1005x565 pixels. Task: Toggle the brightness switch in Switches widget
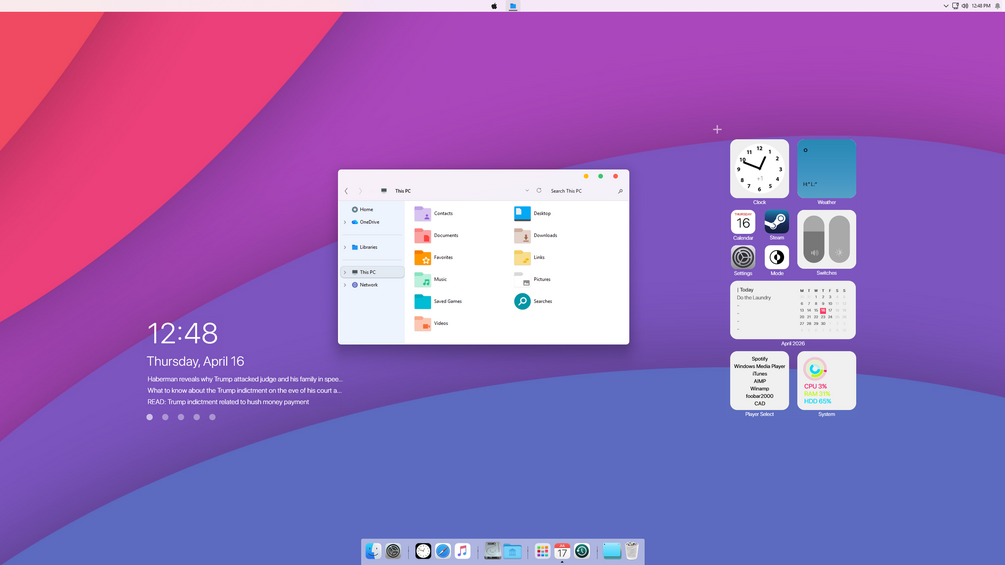(x=839, y=240)
